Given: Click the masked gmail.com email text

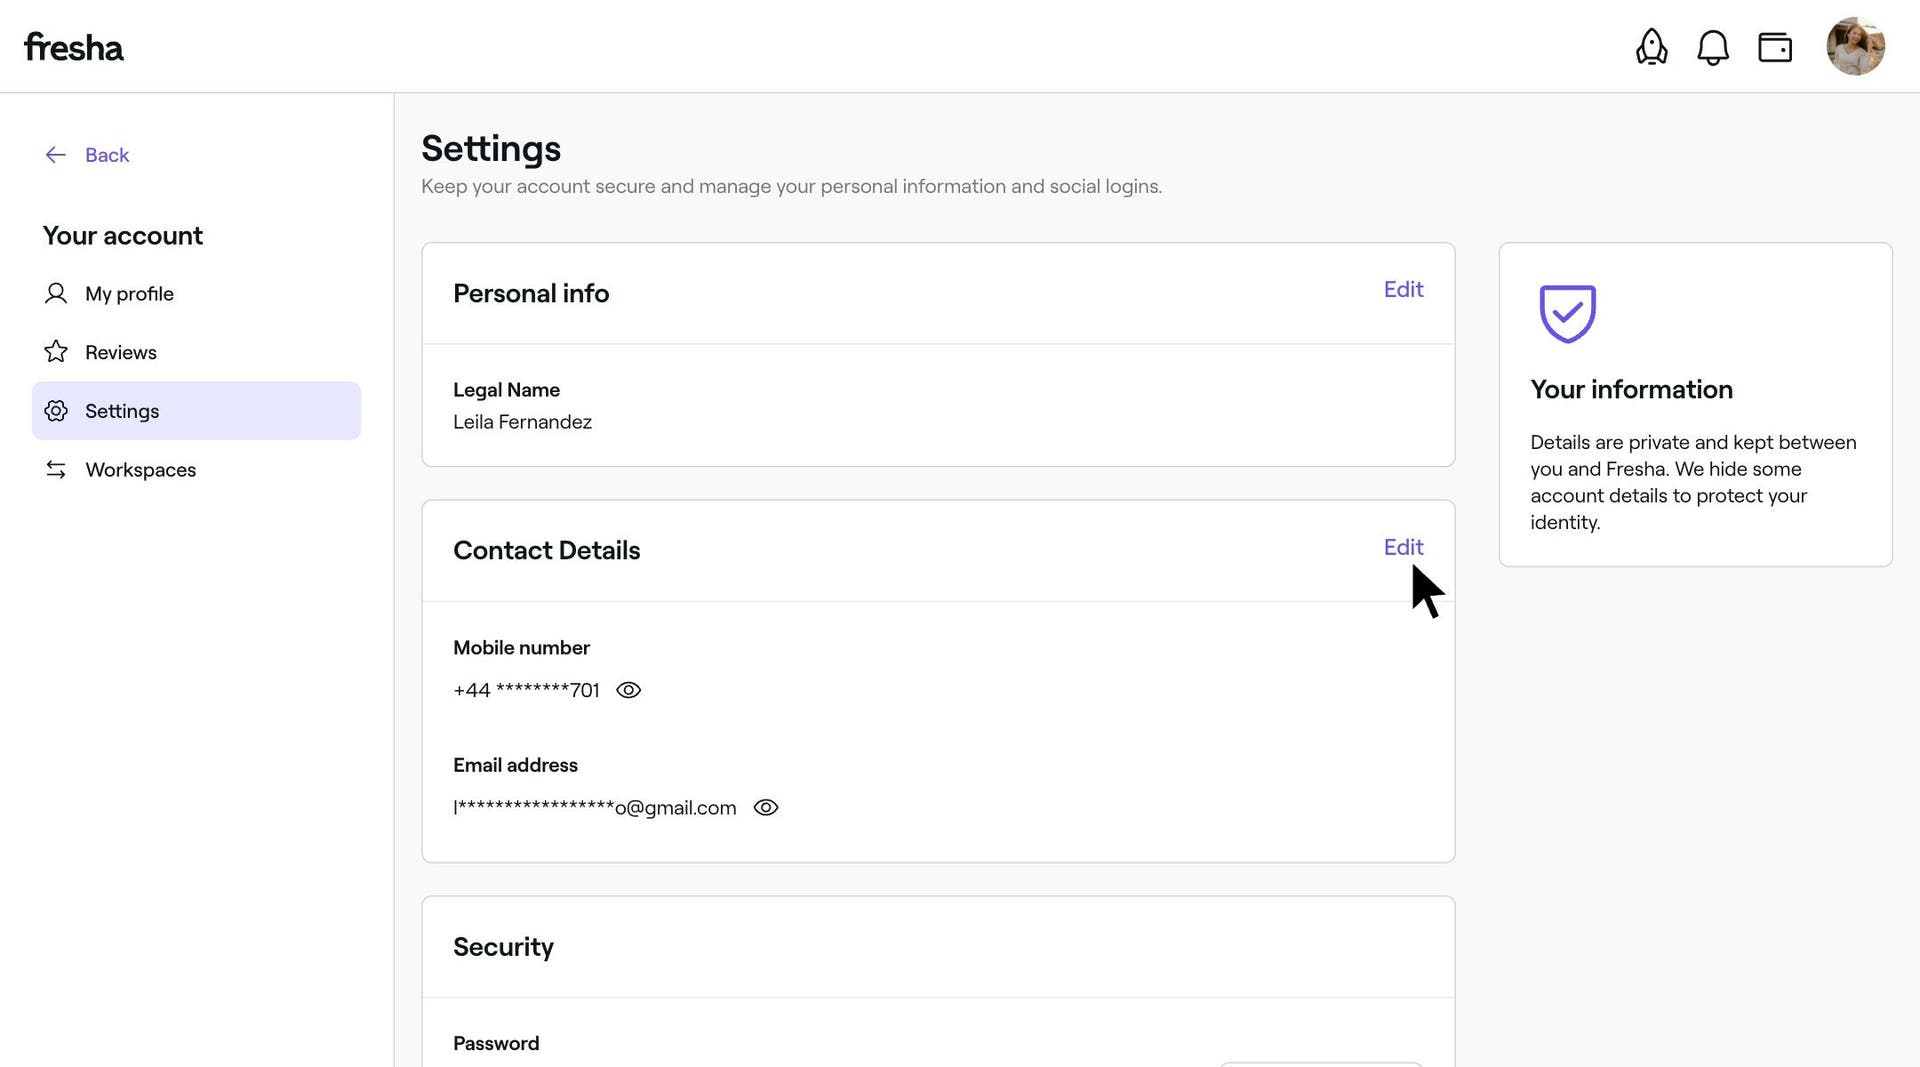Looking at the screenshot, I should tap(595, 808).
